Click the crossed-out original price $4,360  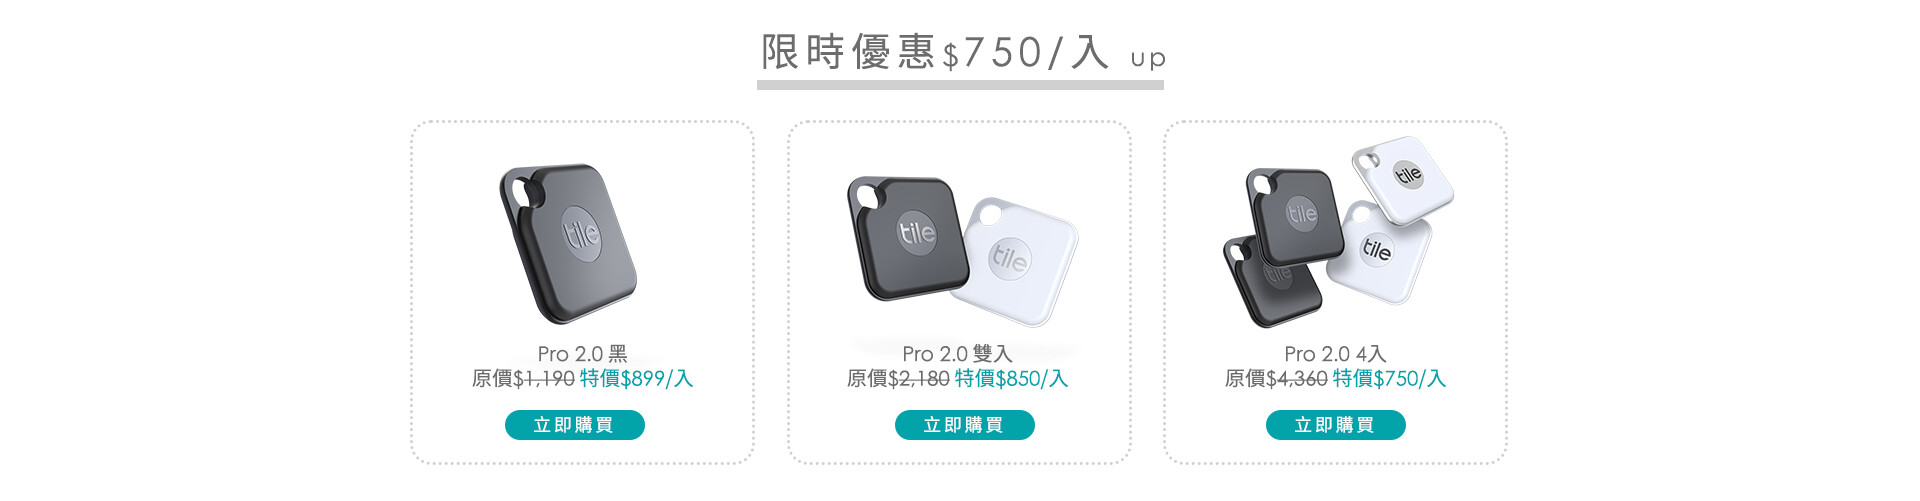tap(1297, 379)
